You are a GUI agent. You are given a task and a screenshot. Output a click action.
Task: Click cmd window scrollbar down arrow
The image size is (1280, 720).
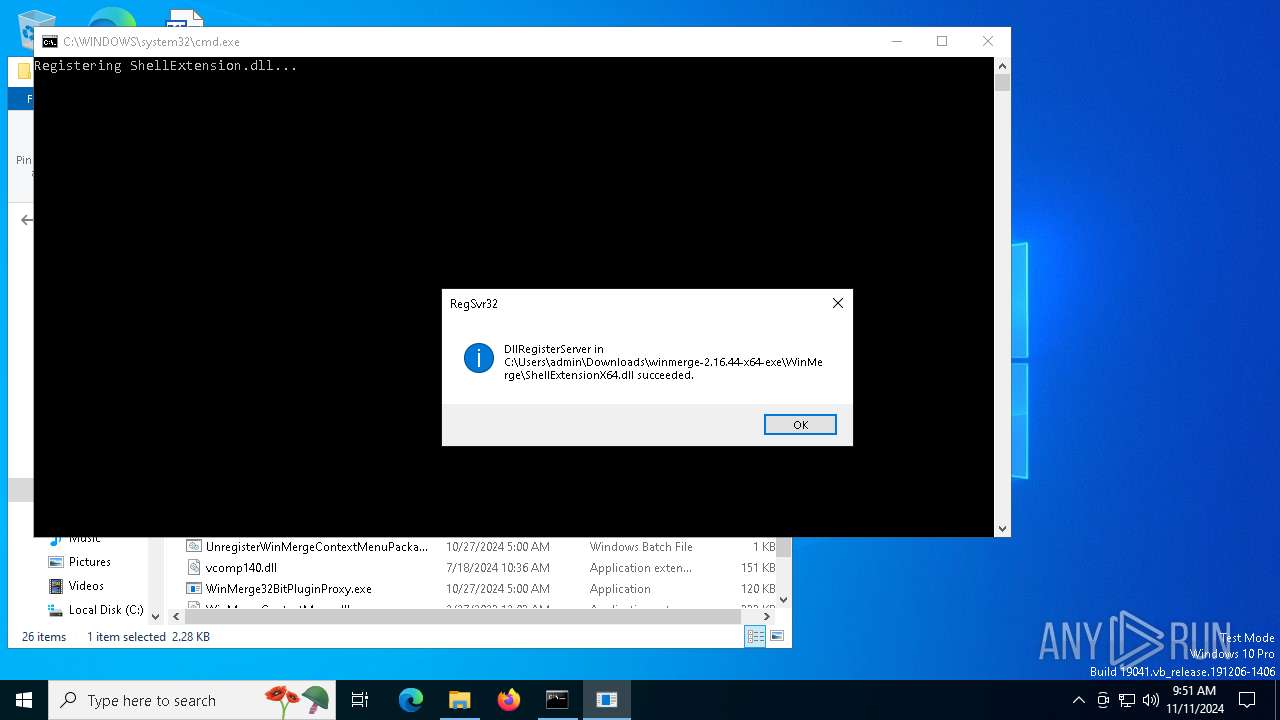pos(1002,528)
